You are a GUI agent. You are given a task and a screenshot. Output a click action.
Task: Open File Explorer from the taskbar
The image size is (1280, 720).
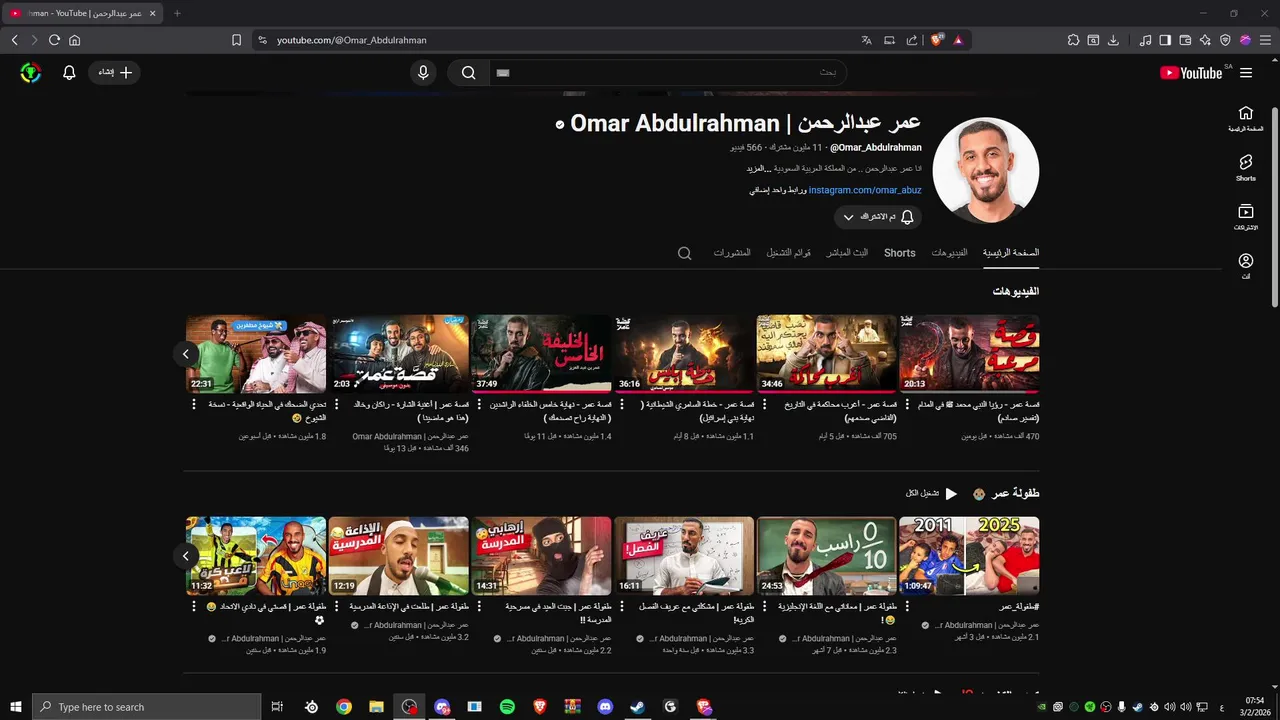tap(377, 707)
